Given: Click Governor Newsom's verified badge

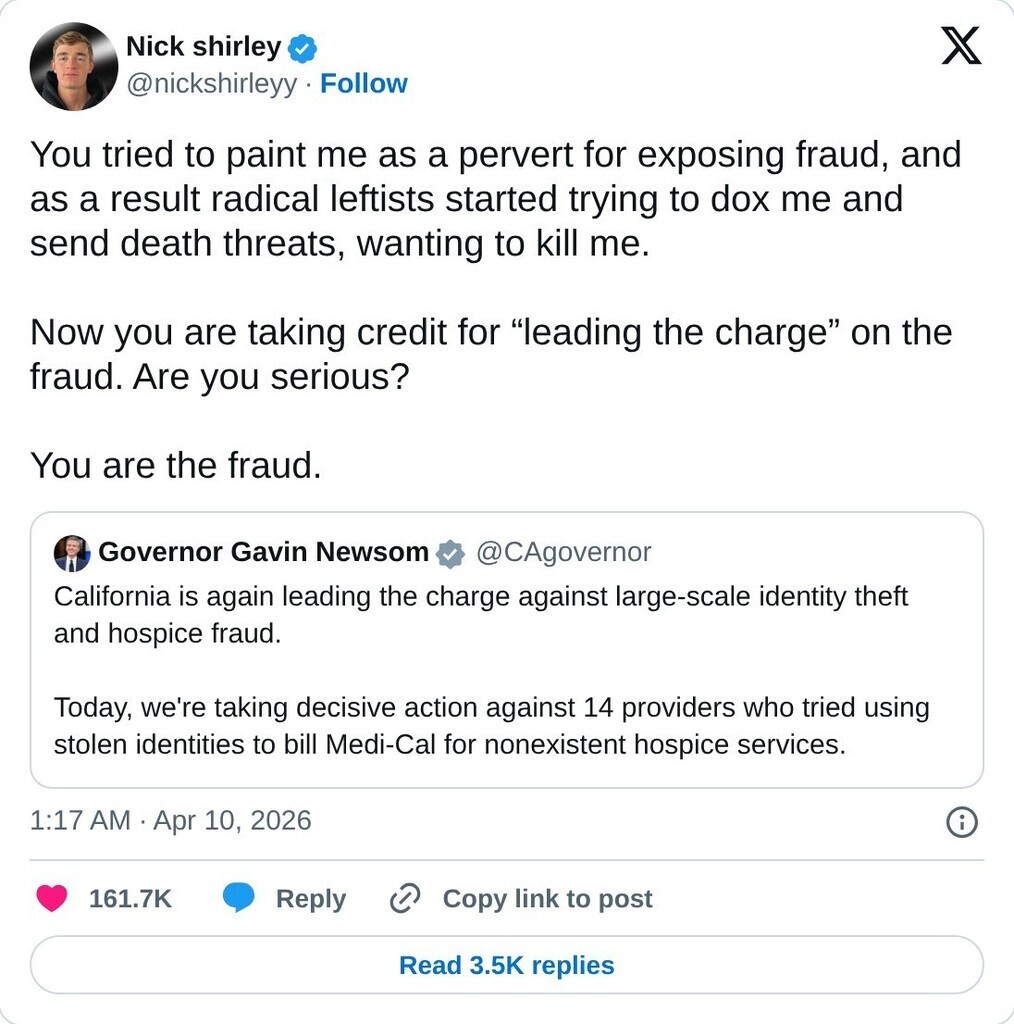Looking at the screenshot, I should (451, 553).
